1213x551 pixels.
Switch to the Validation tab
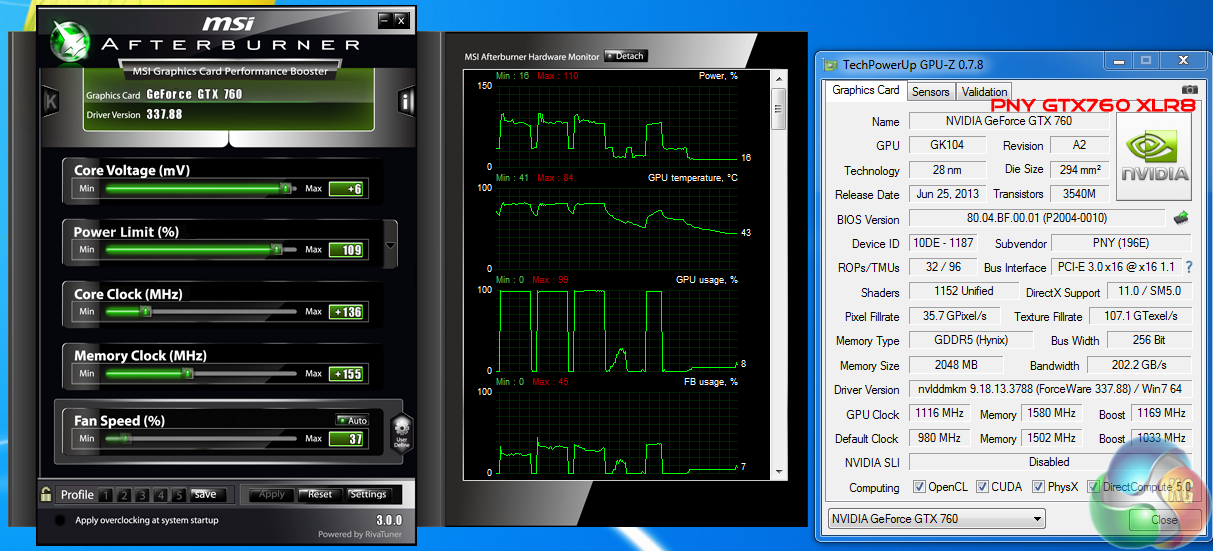[x=984, y=91]
